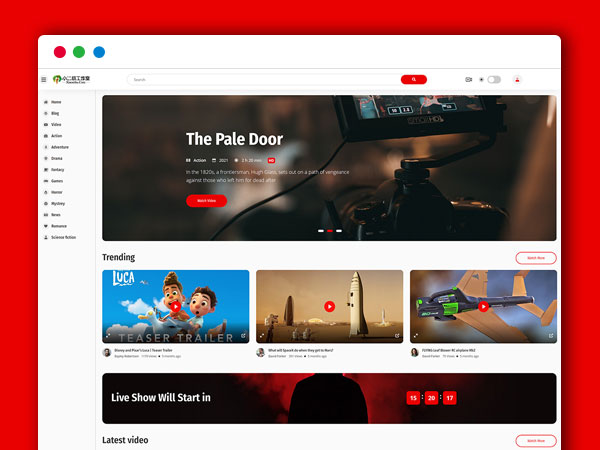Click expand icon on Luca thumbnail corner
600x450 pixels.
pos(108,336)
